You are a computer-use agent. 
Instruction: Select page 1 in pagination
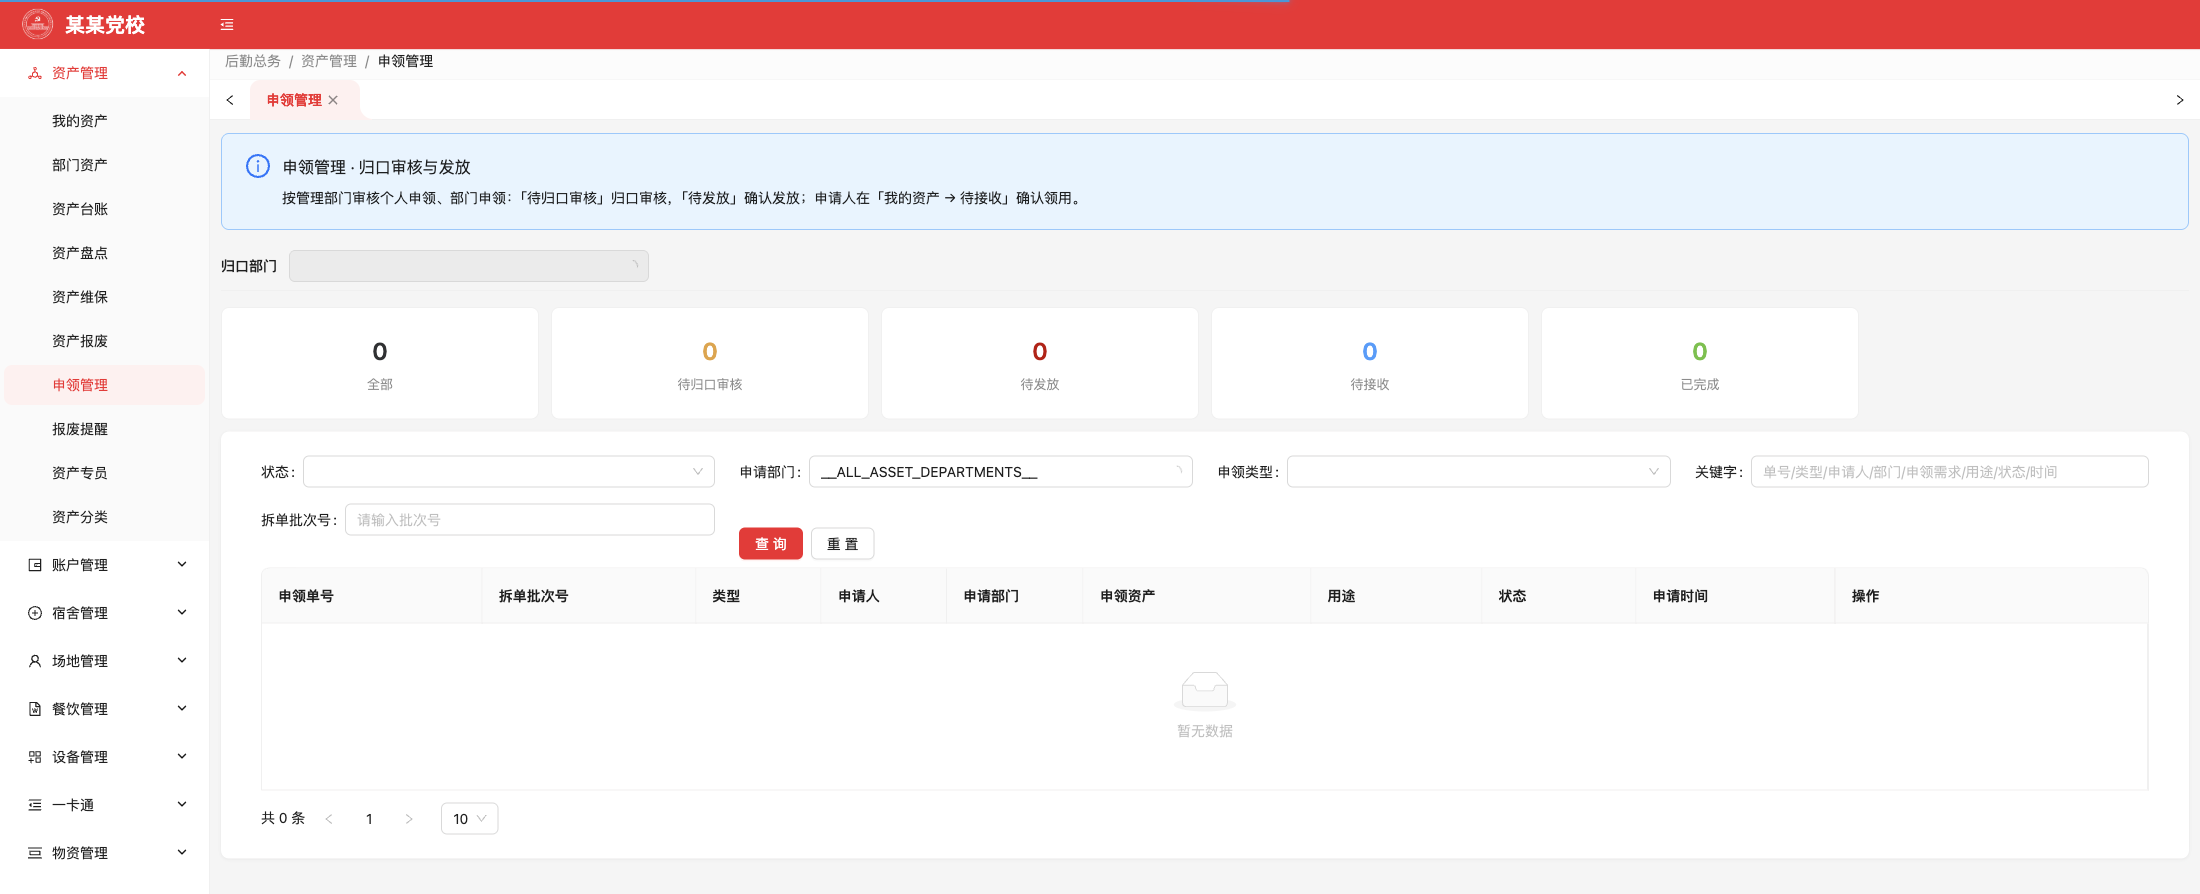pyautogui.click(x=369, y=819)
